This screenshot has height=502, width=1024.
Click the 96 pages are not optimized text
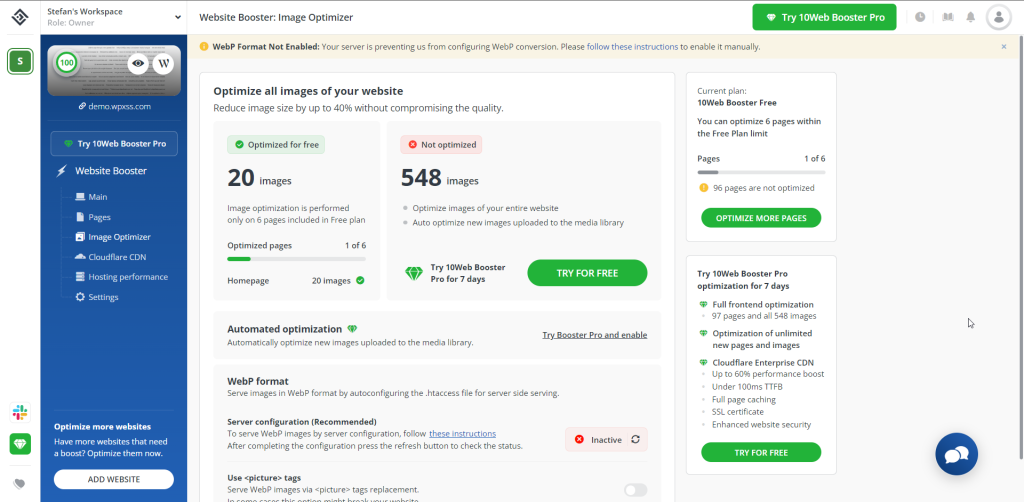pyautogui.click(x=763, y=188)
